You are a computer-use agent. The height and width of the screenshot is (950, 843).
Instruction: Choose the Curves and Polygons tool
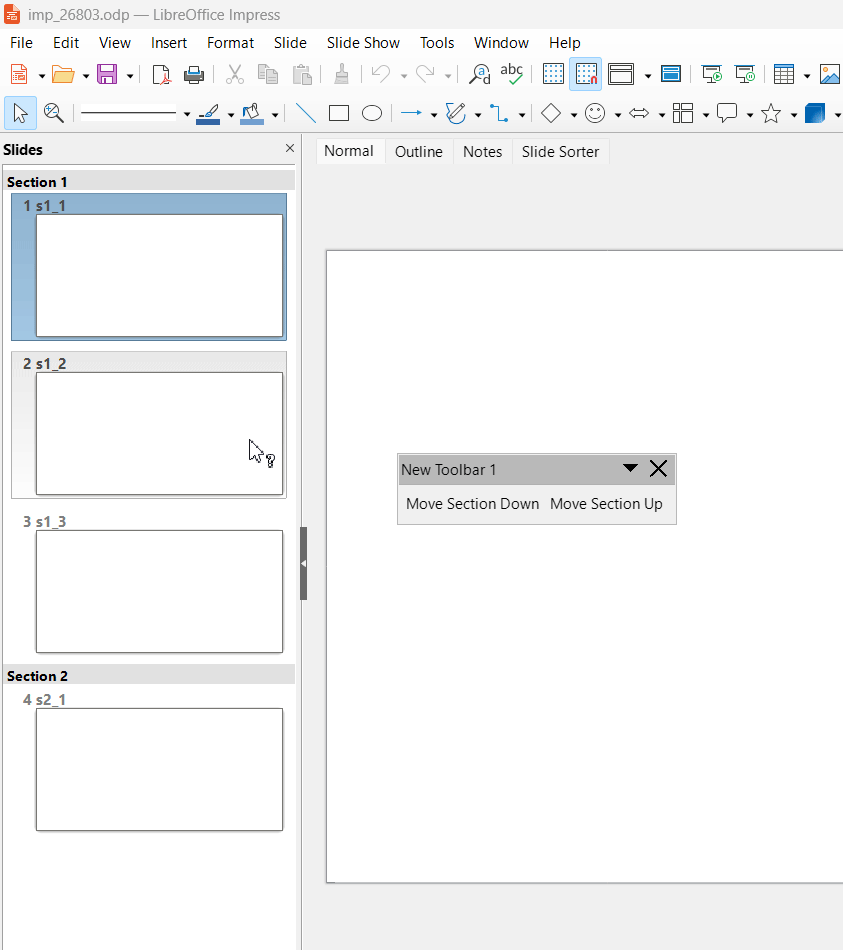tap(456, 113)
